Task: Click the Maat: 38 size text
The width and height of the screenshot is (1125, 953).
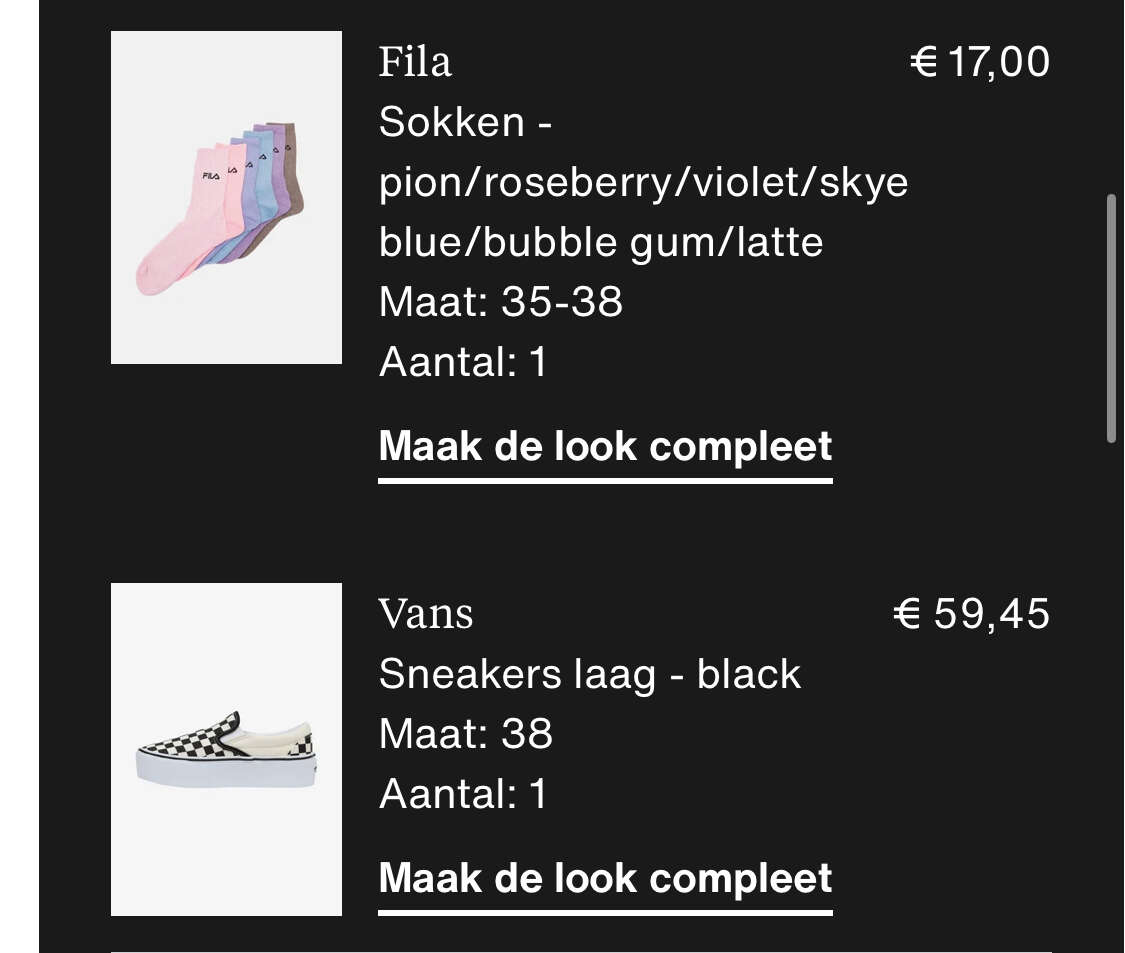Action: click(466, 734)
